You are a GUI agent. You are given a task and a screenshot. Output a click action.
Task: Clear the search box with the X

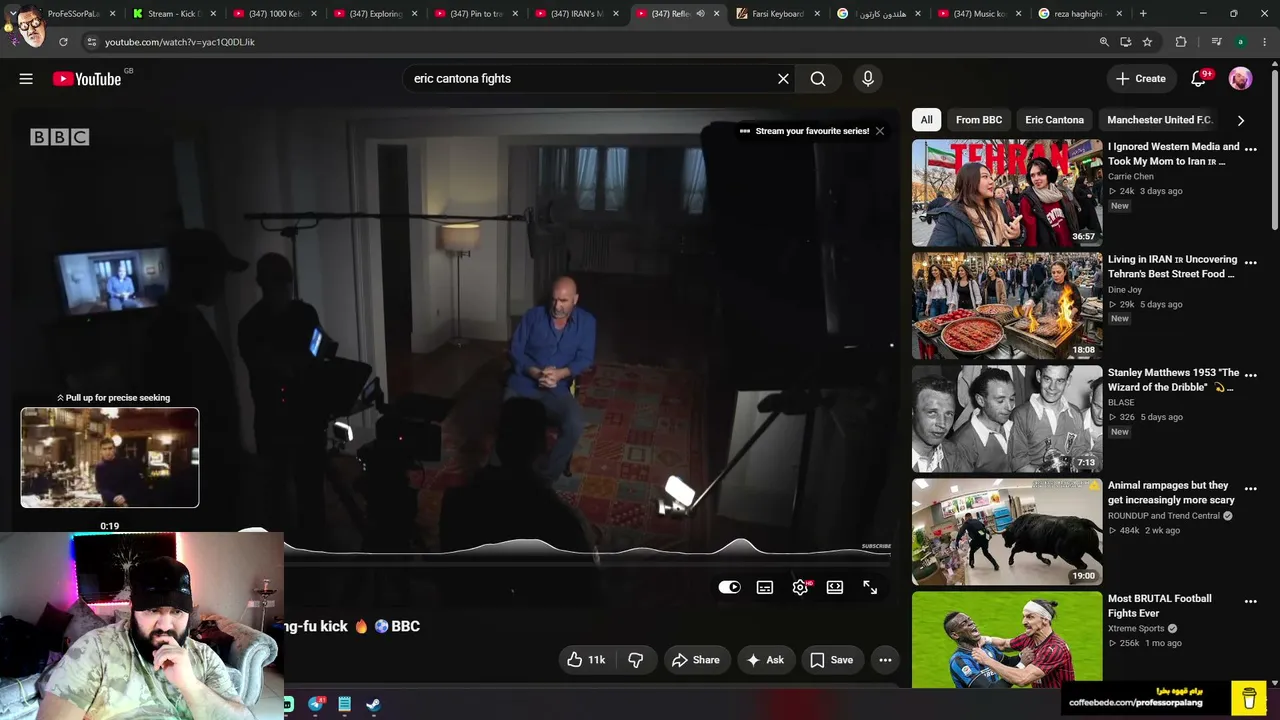pyautogui.click(x=783, y=79)
